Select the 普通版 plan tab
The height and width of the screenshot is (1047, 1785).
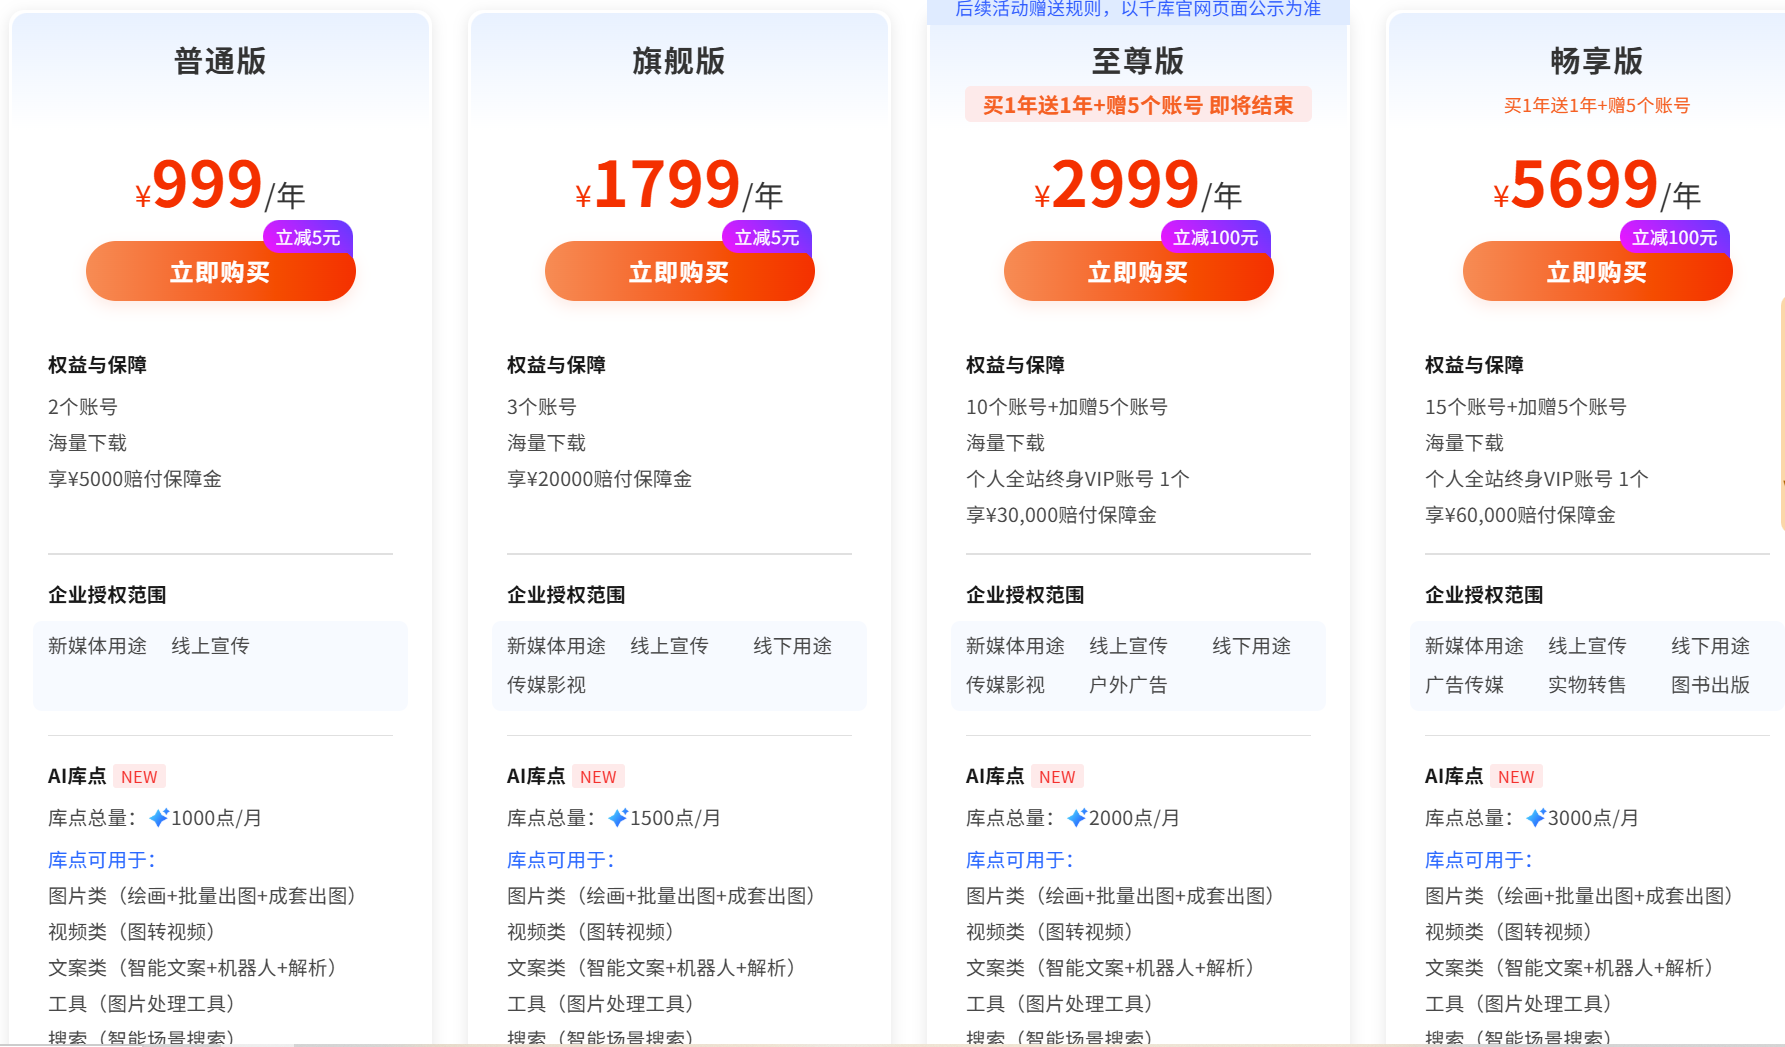coord(220,60)
